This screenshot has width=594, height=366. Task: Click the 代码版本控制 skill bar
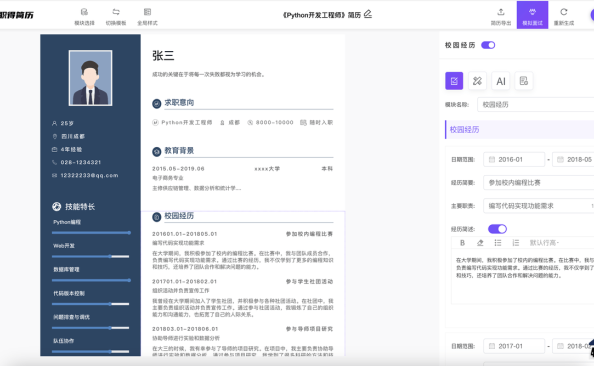tap(91, 304)
